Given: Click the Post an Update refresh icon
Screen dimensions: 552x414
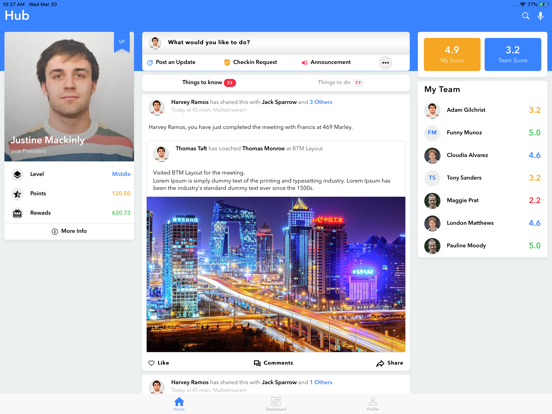Looking at the screenshot, I should coord(150,63).
